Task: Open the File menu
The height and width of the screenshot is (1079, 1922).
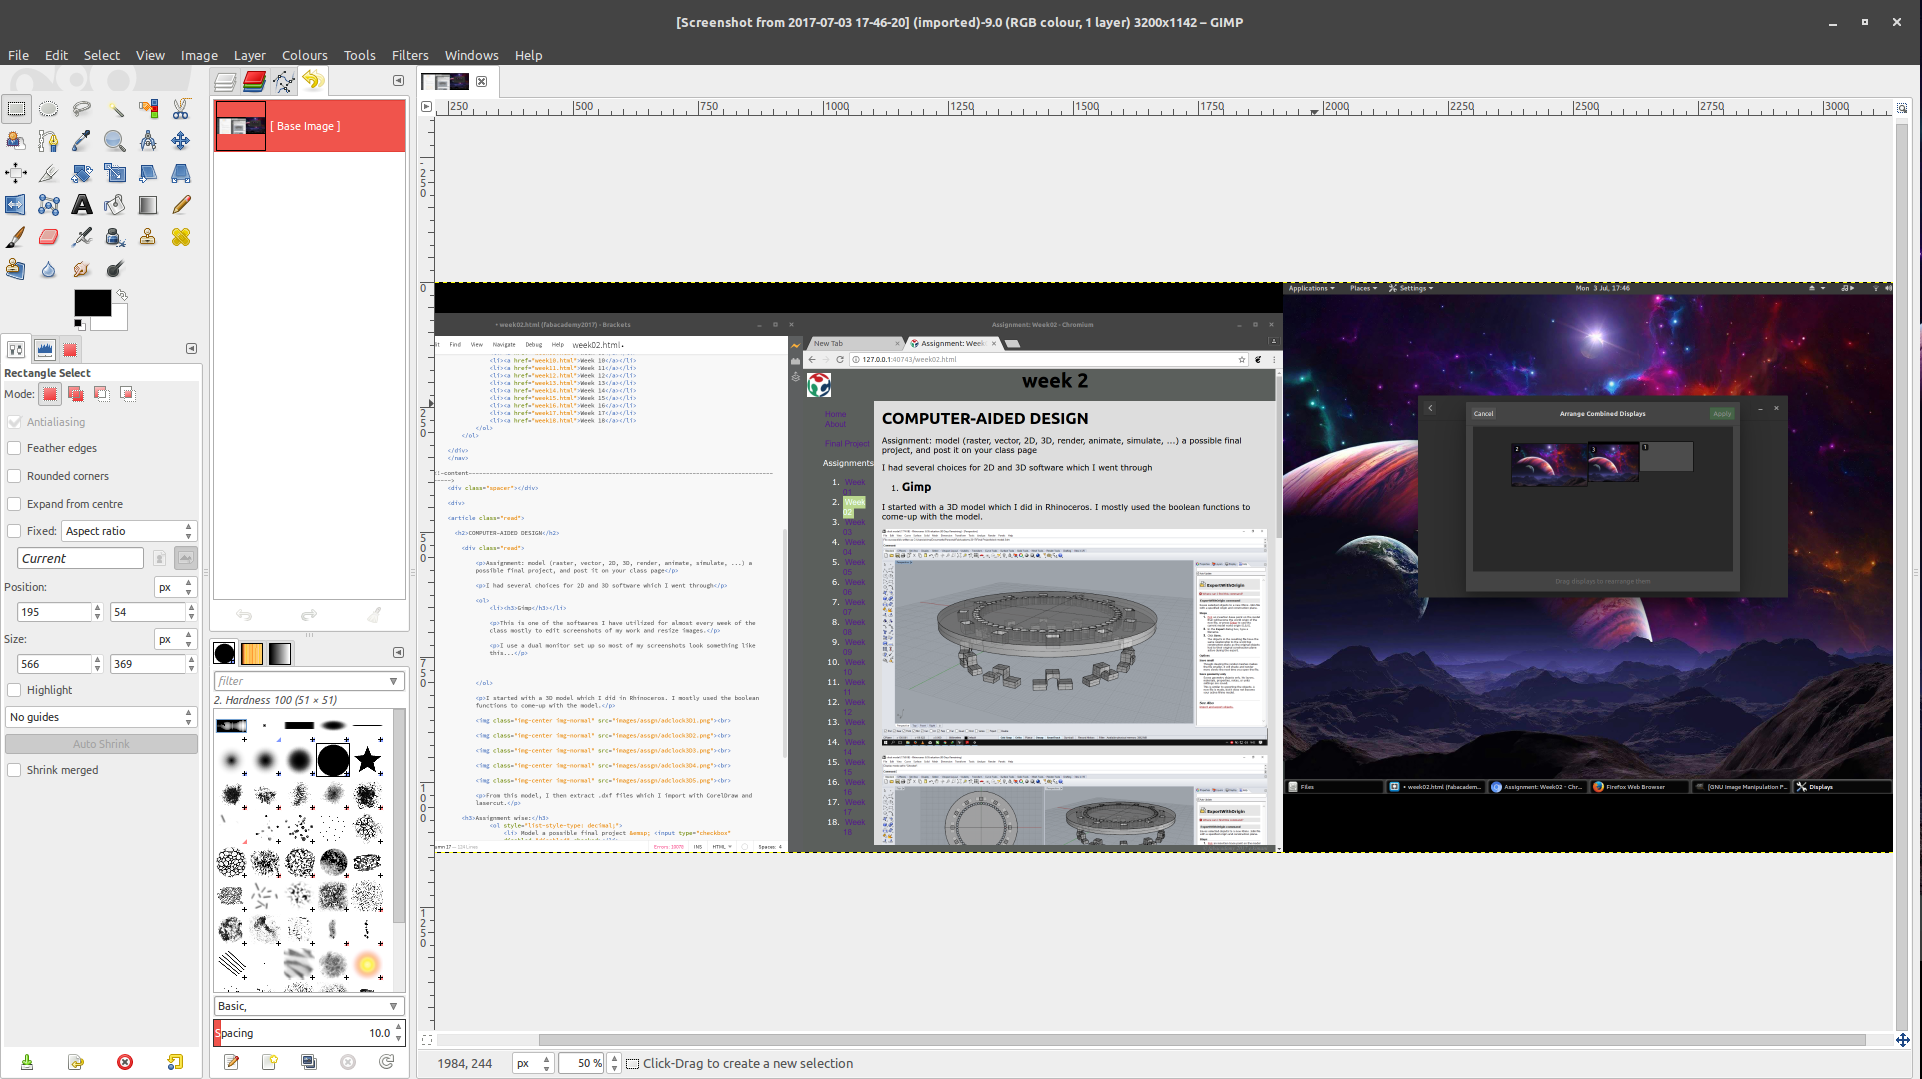Action: click(x=18, y=55)
